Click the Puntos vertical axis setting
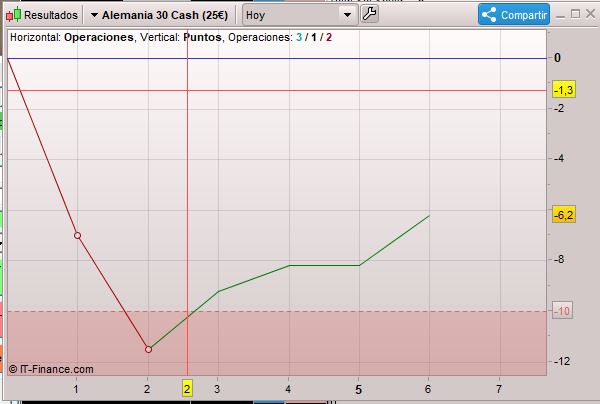Image resolution: width=600 pixels, height=404 pixels. [202, 37]
